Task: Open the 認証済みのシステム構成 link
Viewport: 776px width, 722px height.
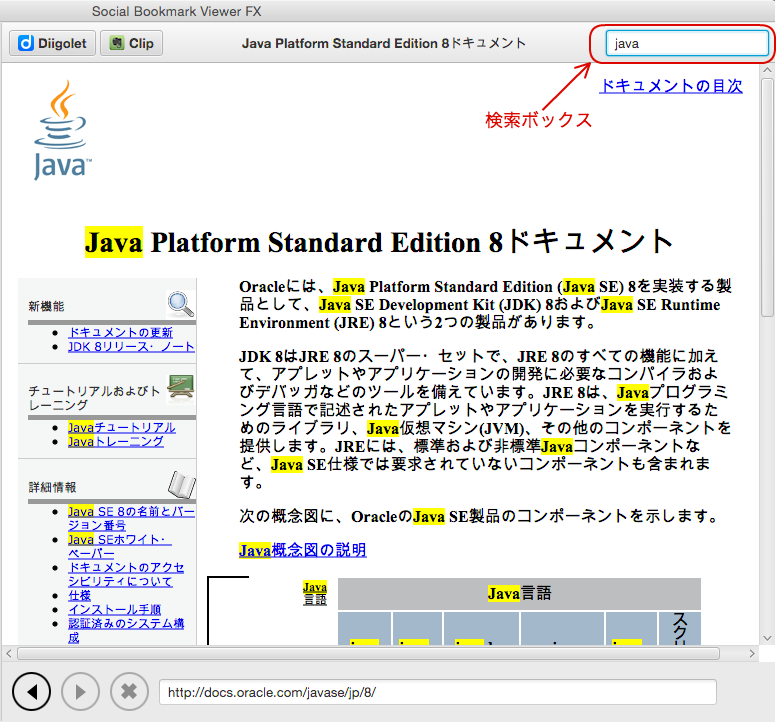Action: [x=126, y=630]
